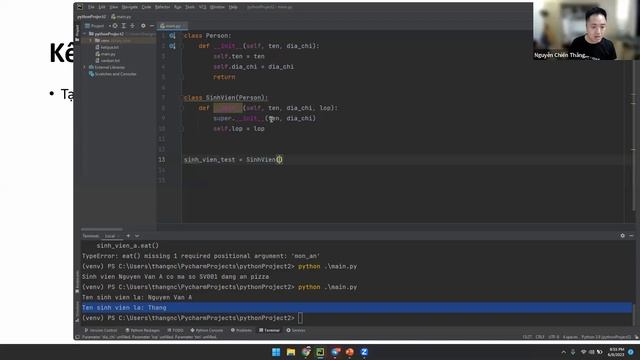
Task: Open the File menu
Action: tap(91, 7)
